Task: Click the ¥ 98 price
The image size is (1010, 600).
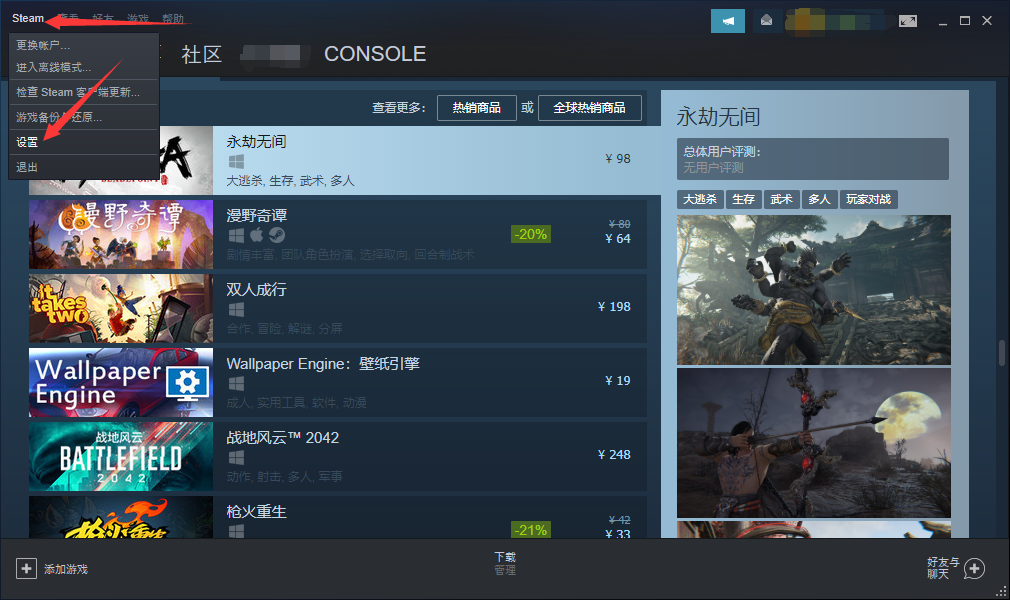Action: tap(618, 159)
